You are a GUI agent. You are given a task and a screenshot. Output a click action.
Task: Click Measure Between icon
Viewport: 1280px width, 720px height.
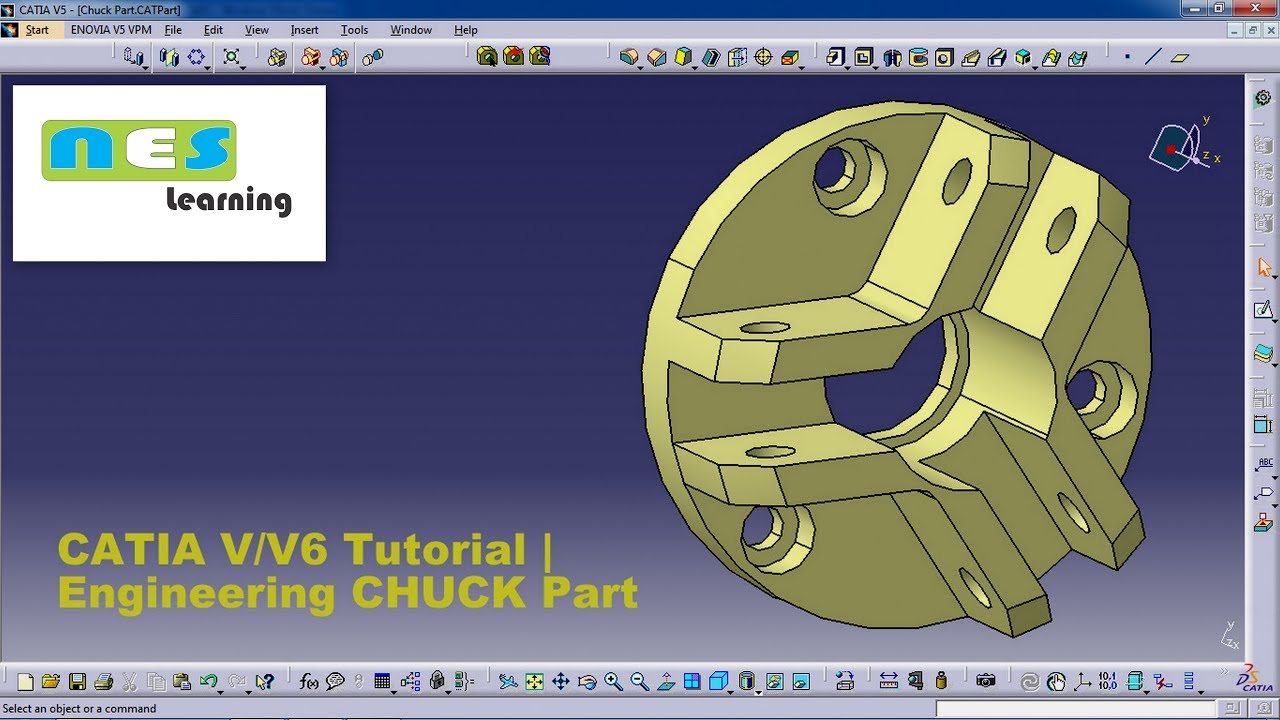(x=888, y=682)
